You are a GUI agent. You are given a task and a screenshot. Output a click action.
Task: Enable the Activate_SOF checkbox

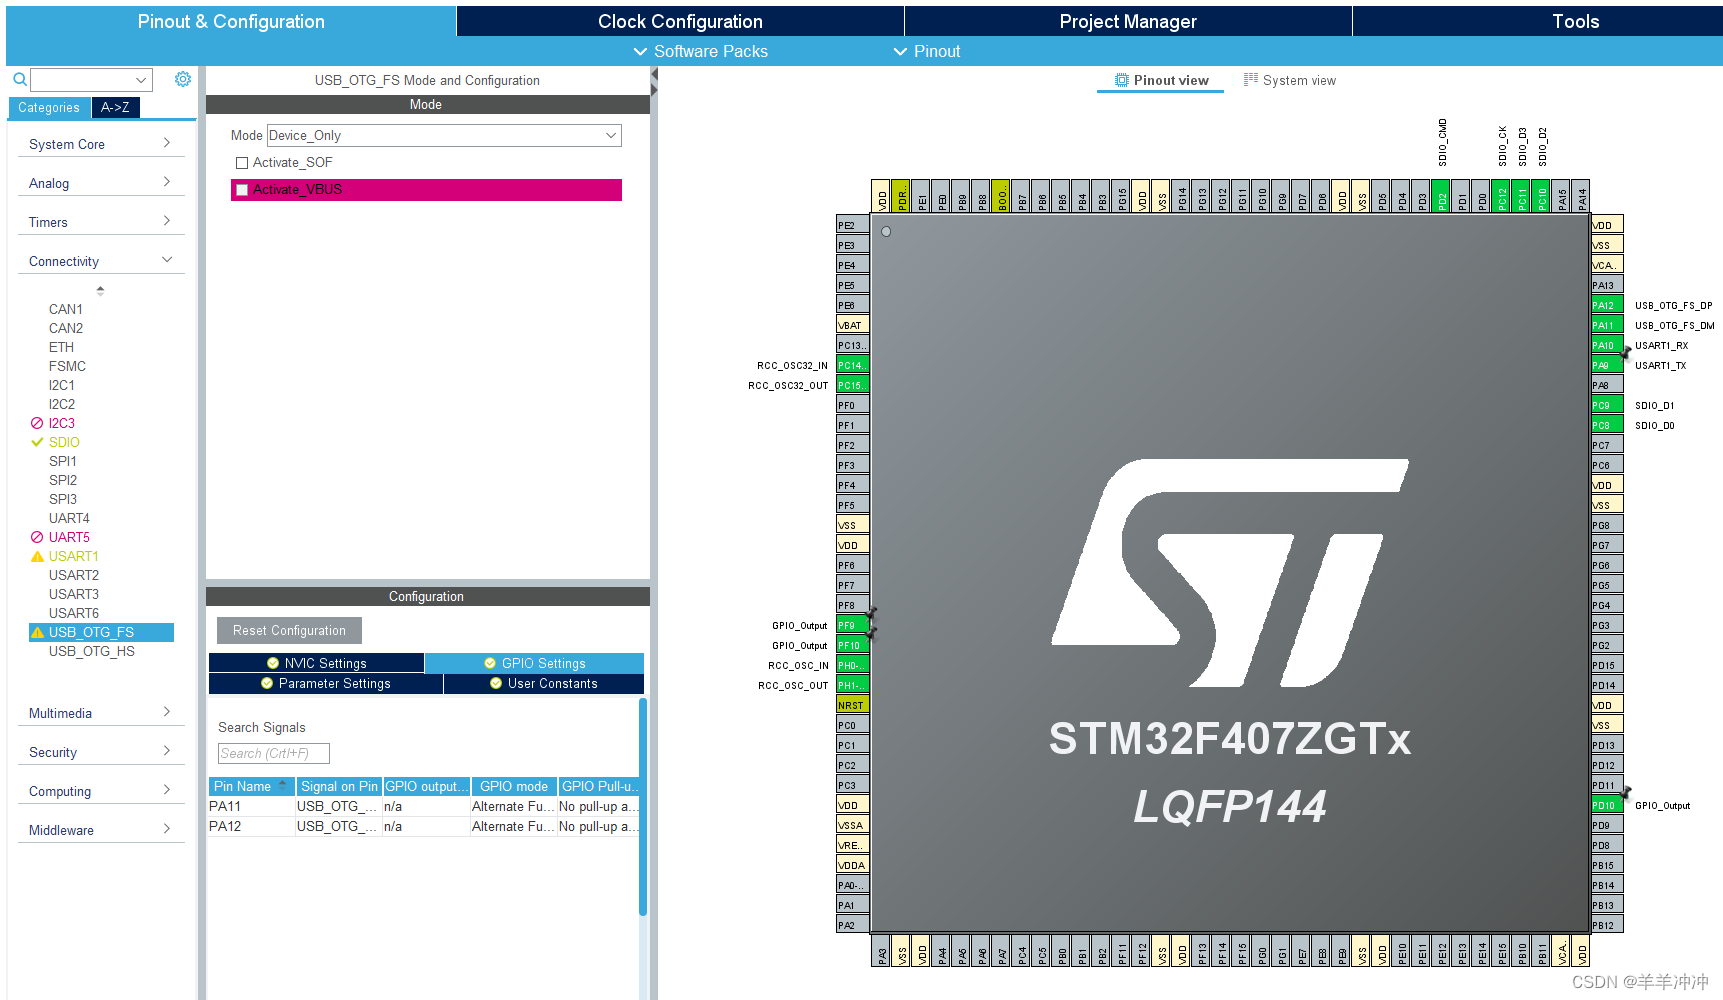(242, 163)
